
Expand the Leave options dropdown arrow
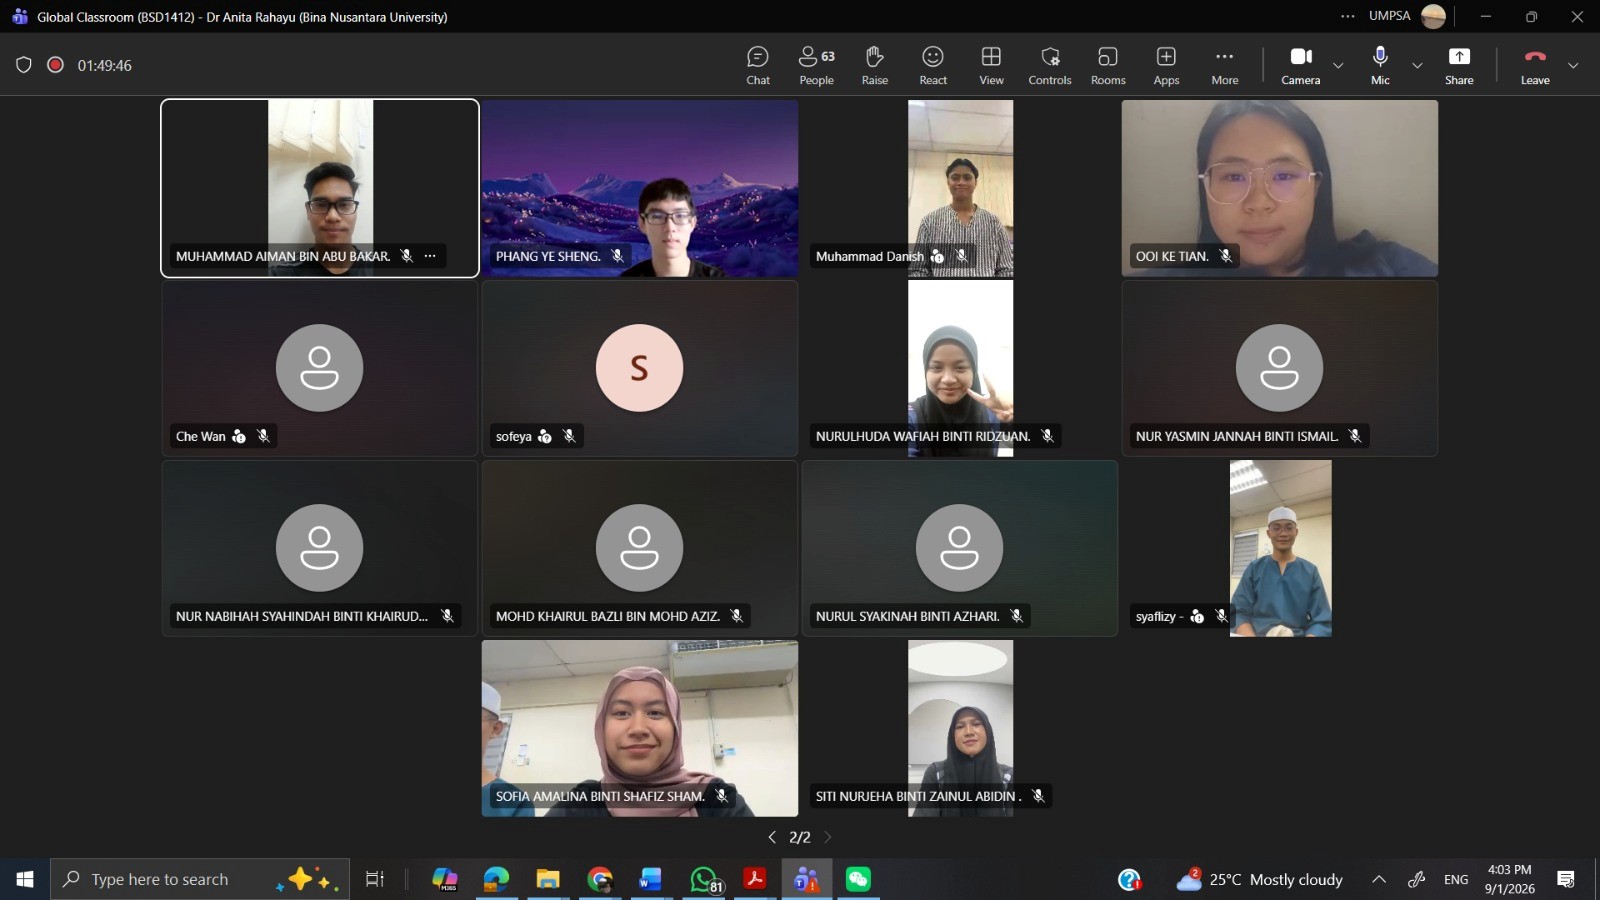pyautogui.click(x=1573, y=66)
